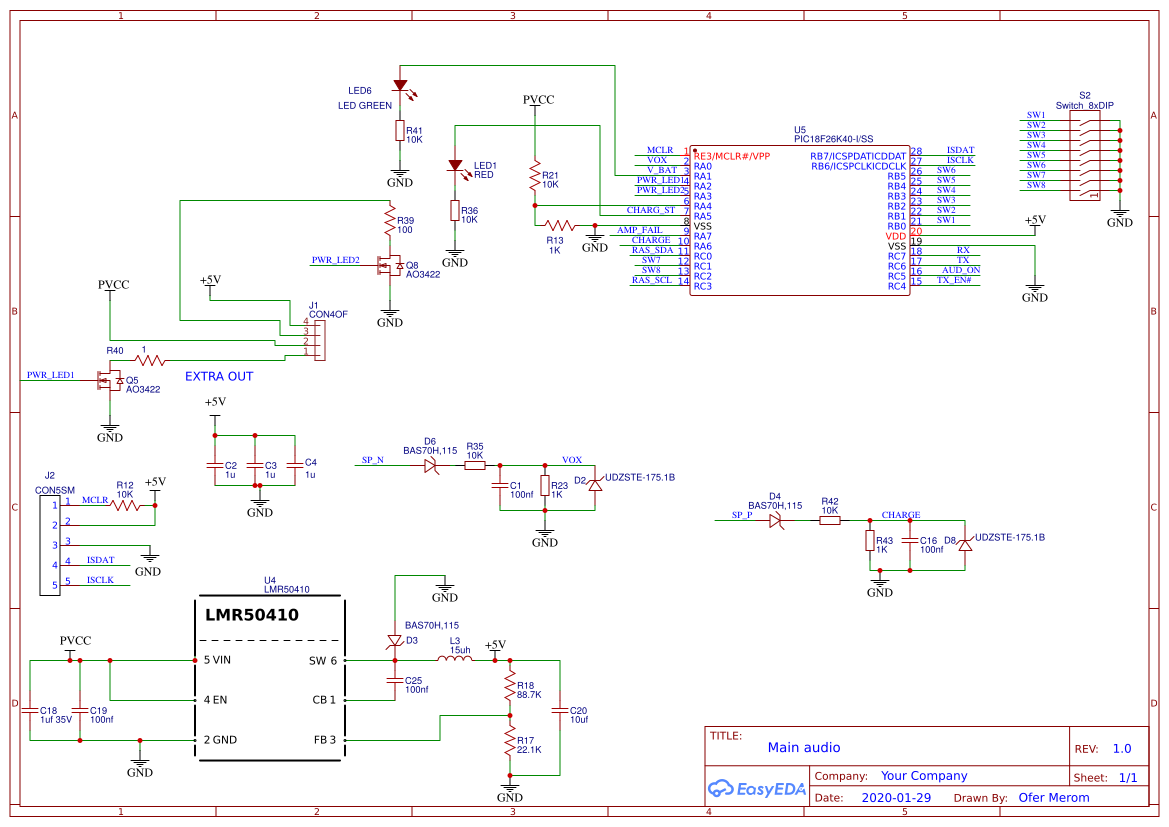1169x827 pixels.
Task: Click the red LED1 symbol
Action: pos(456,163)
